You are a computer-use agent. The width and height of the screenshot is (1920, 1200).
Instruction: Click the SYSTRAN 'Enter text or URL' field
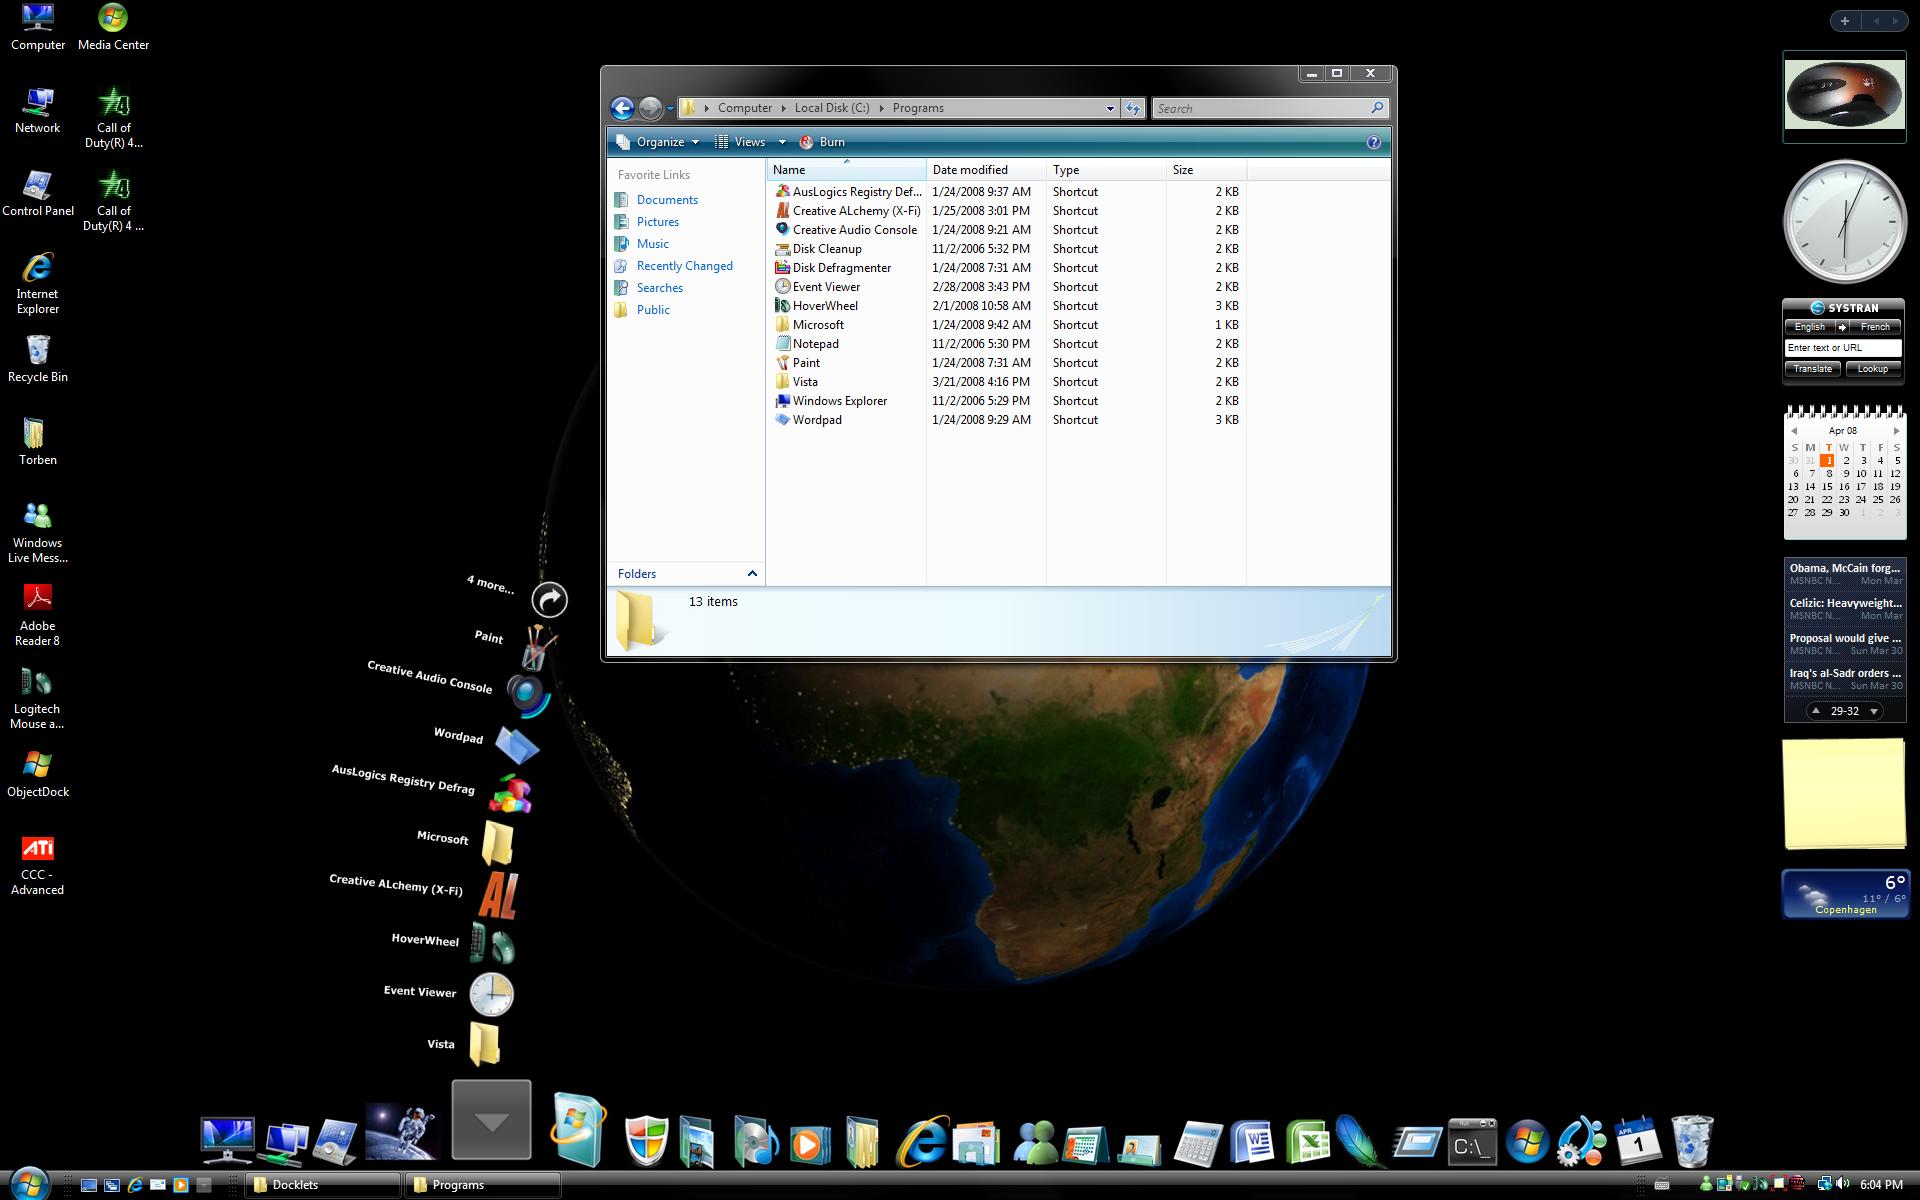point(1842,348)
